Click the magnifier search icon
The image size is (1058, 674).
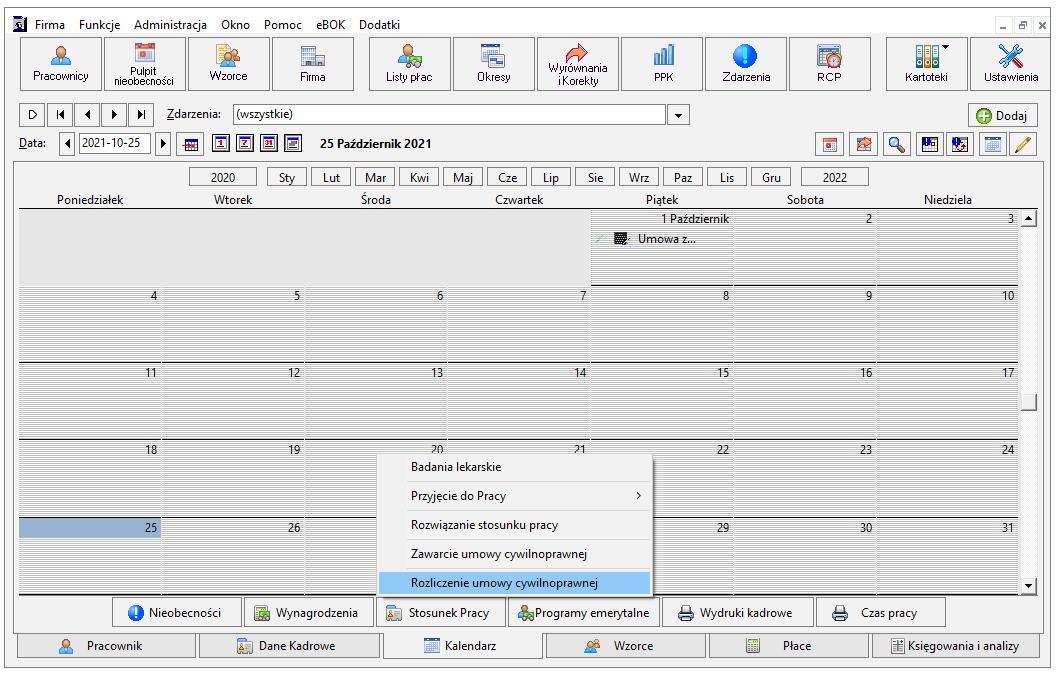896,144
